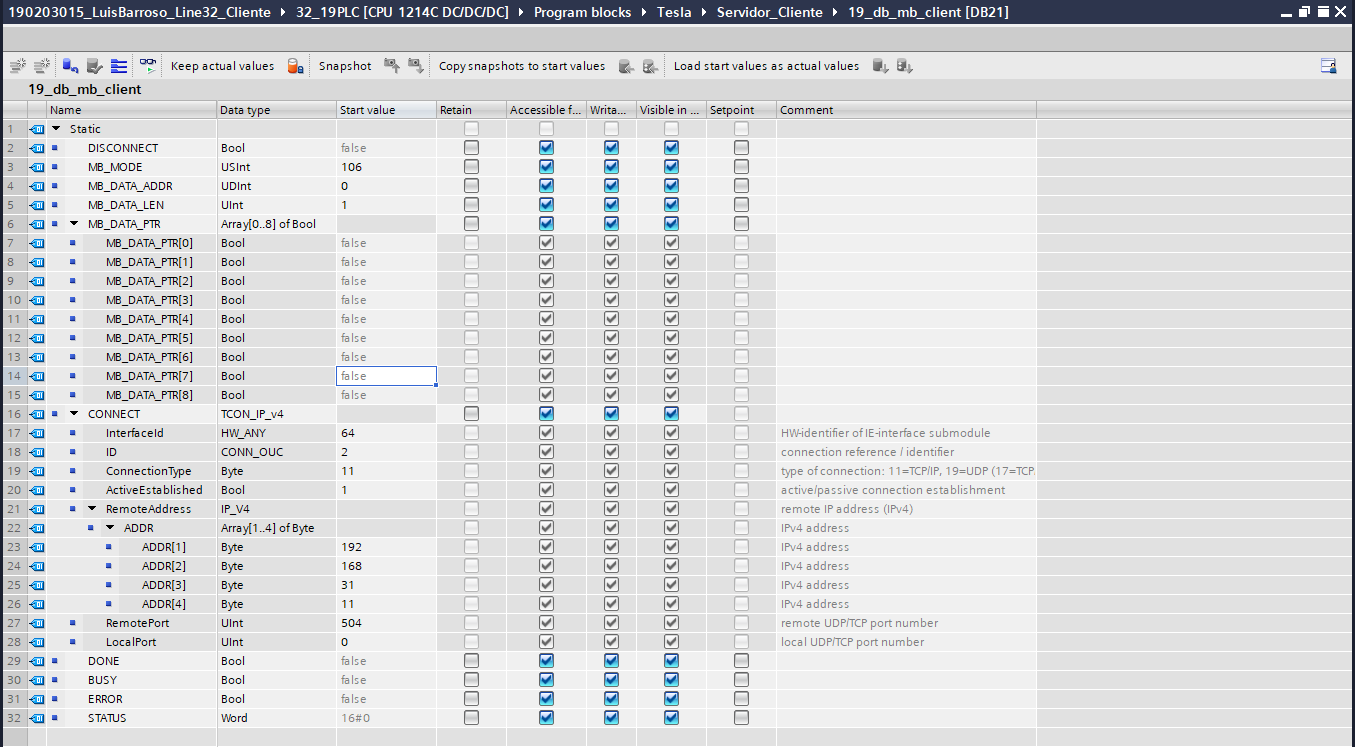Click the tag icon of the RemotePort row
The height and width of the screenshot is (747, 1355).
[x=37, y=623]
